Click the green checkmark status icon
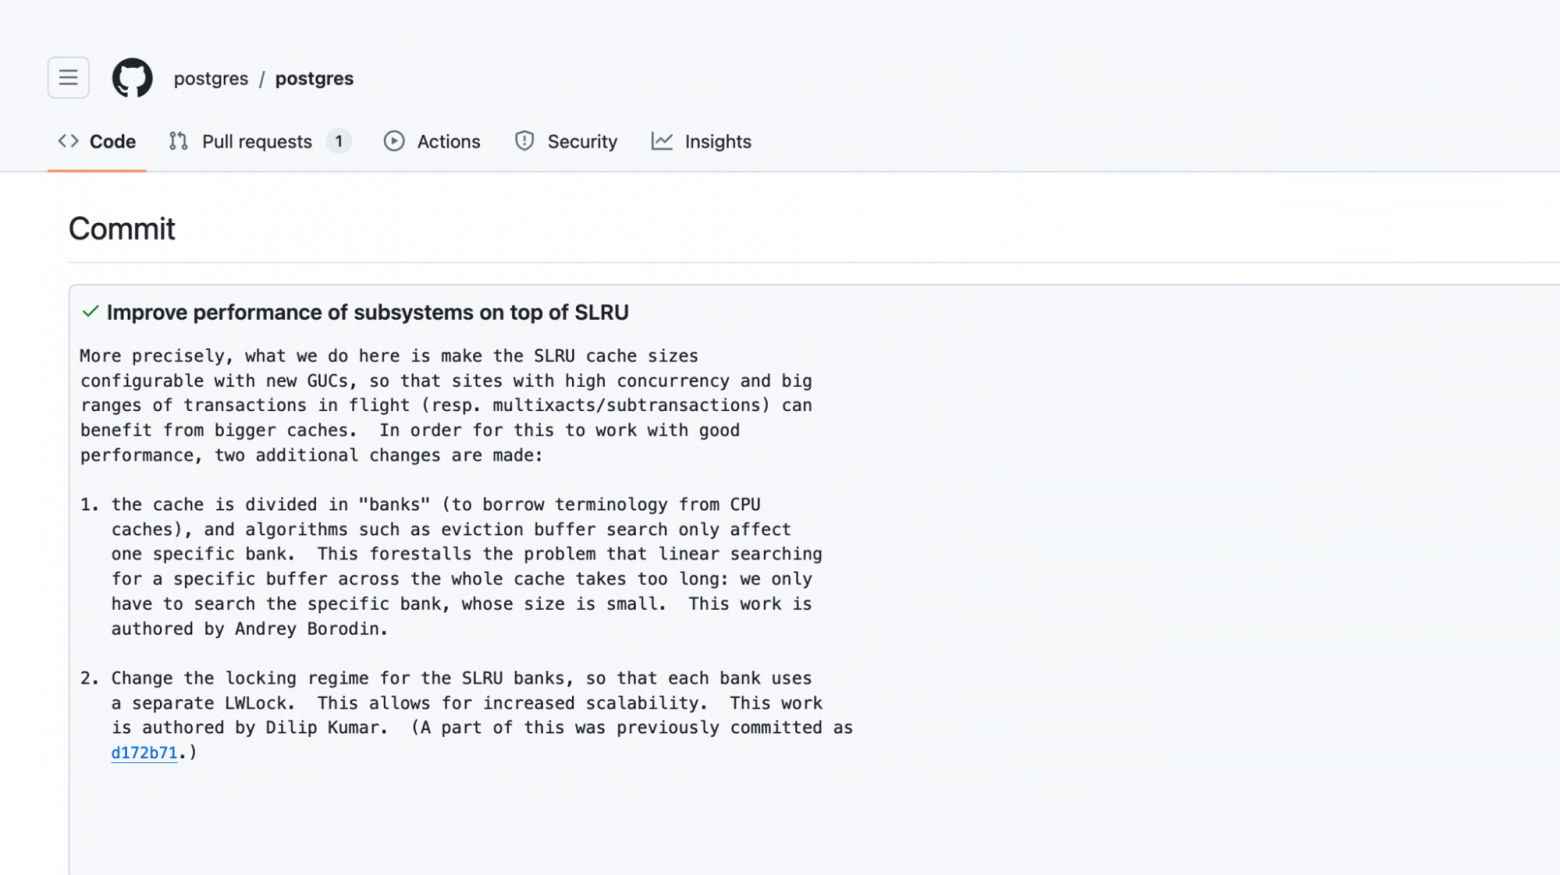The image size is (1560, 875). coord(90,312)
